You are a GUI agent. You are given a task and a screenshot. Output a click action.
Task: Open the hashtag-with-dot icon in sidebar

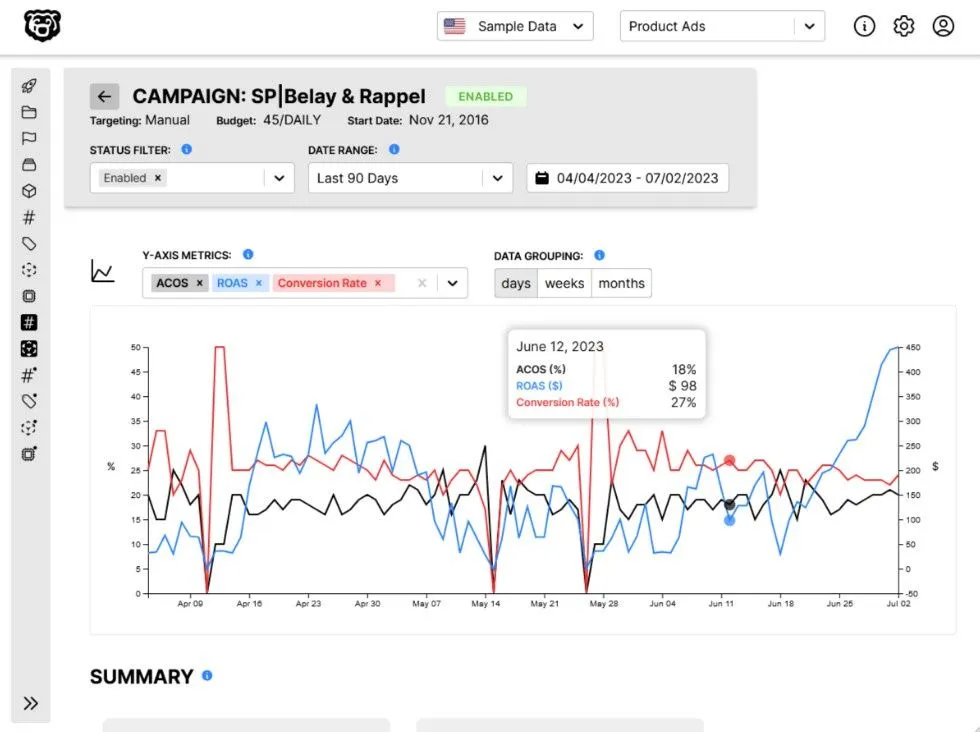point(29,375)
